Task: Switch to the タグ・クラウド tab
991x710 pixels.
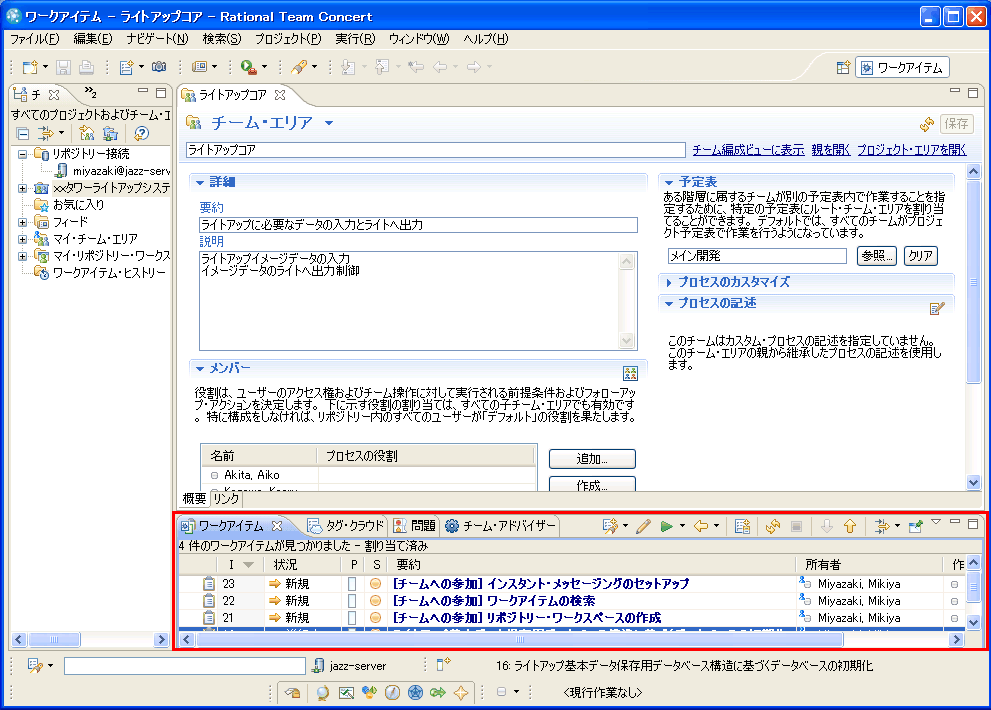Action: click(346, 526)
